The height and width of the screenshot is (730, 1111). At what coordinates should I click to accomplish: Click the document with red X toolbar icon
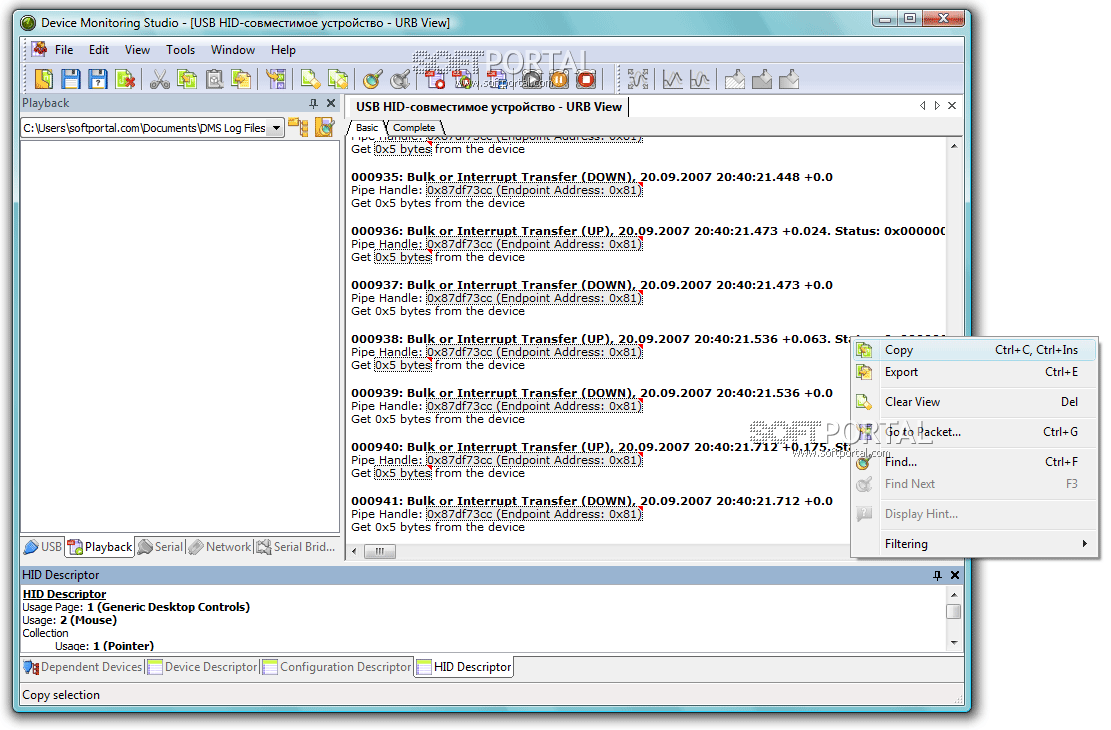click(x=125, y=79)
